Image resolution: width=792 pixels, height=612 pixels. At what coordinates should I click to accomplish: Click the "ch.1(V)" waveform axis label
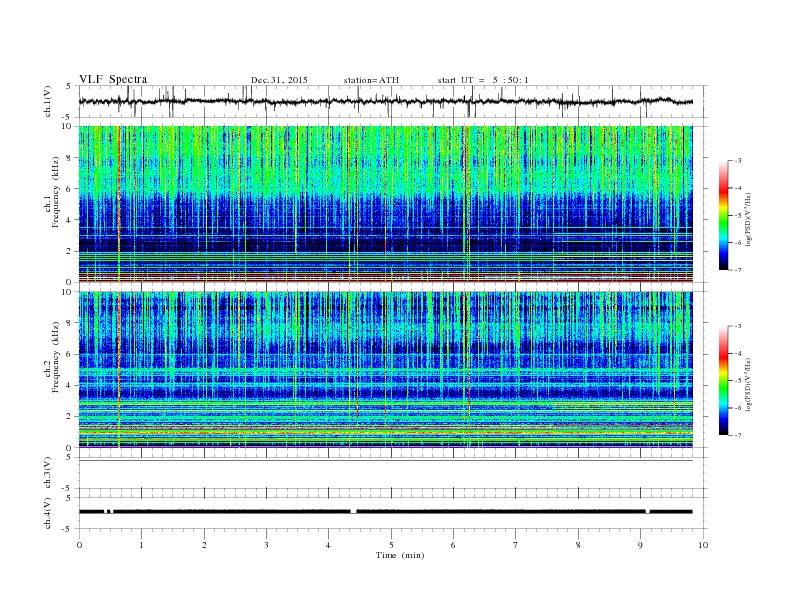click(x=48, y=101)
